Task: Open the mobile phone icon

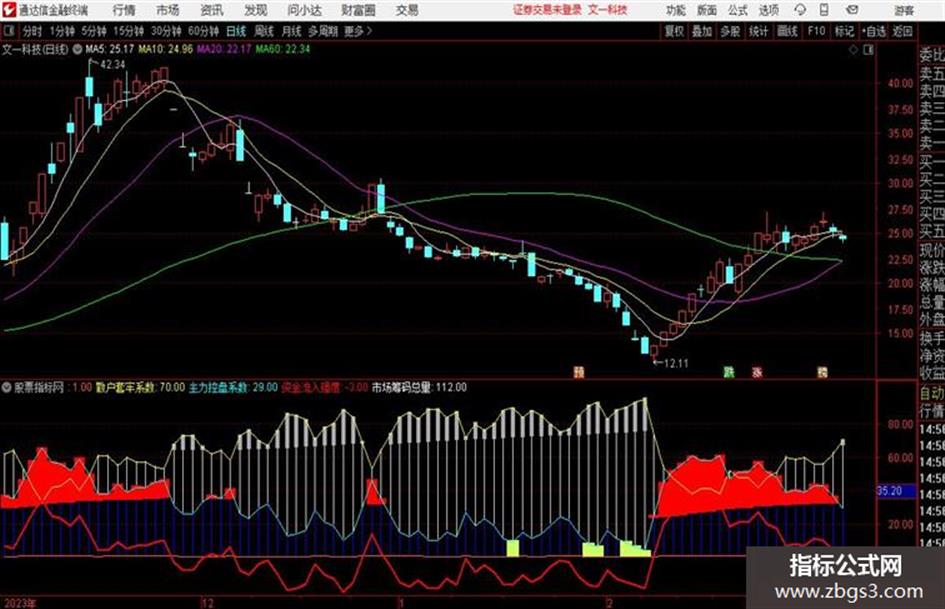Action: (x=824, y=10)
